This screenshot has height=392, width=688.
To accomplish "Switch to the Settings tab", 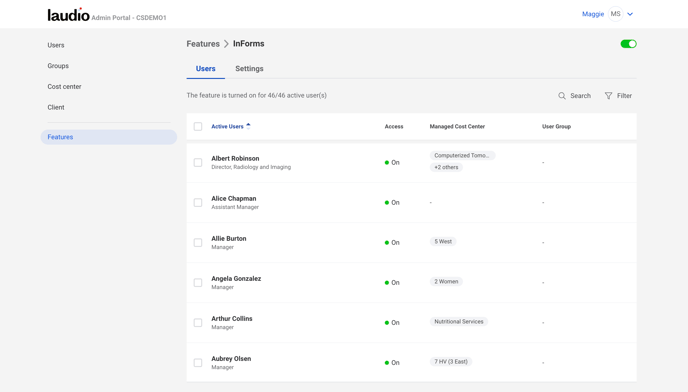I will point(249,69).
